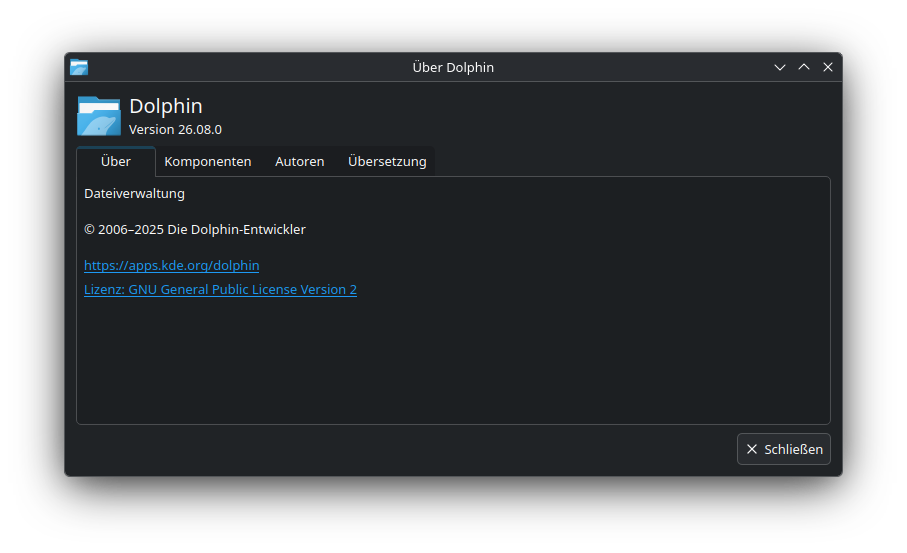Image resolution: width=907 pixels, height=553 pixels.
Task: Click the X icon inside Schließen button
Action: [x=751, y=449]
